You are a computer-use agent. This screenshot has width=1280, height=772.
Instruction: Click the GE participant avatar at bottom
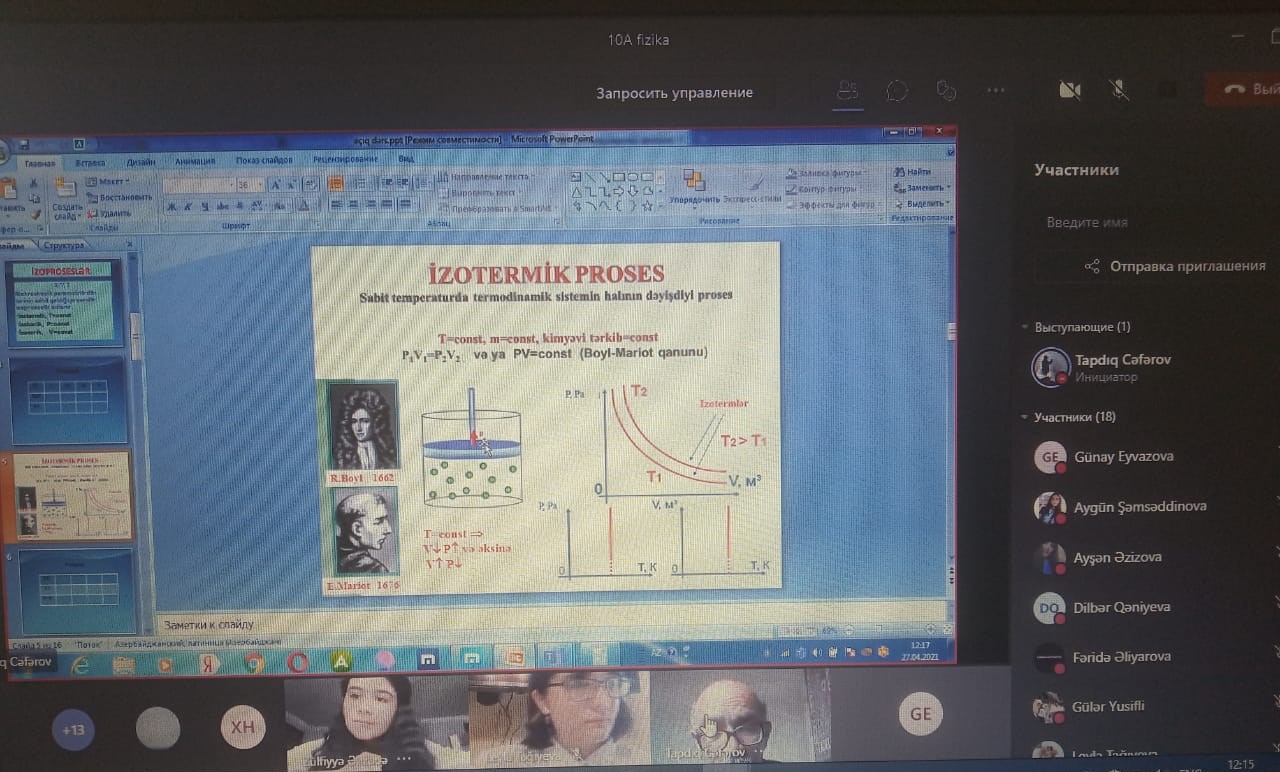click(x=920, y=714)
